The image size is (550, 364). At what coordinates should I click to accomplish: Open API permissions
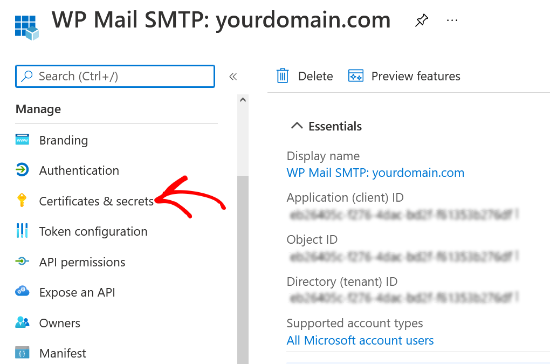[82, 262]
